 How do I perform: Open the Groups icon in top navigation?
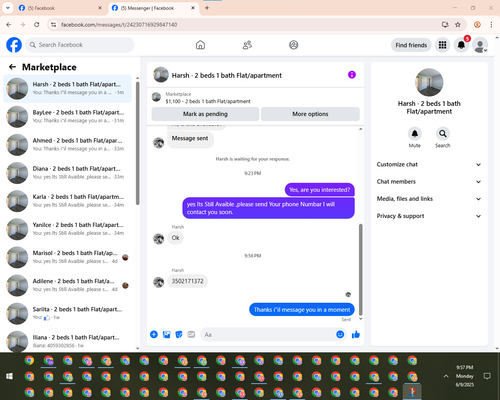(294, 45)
